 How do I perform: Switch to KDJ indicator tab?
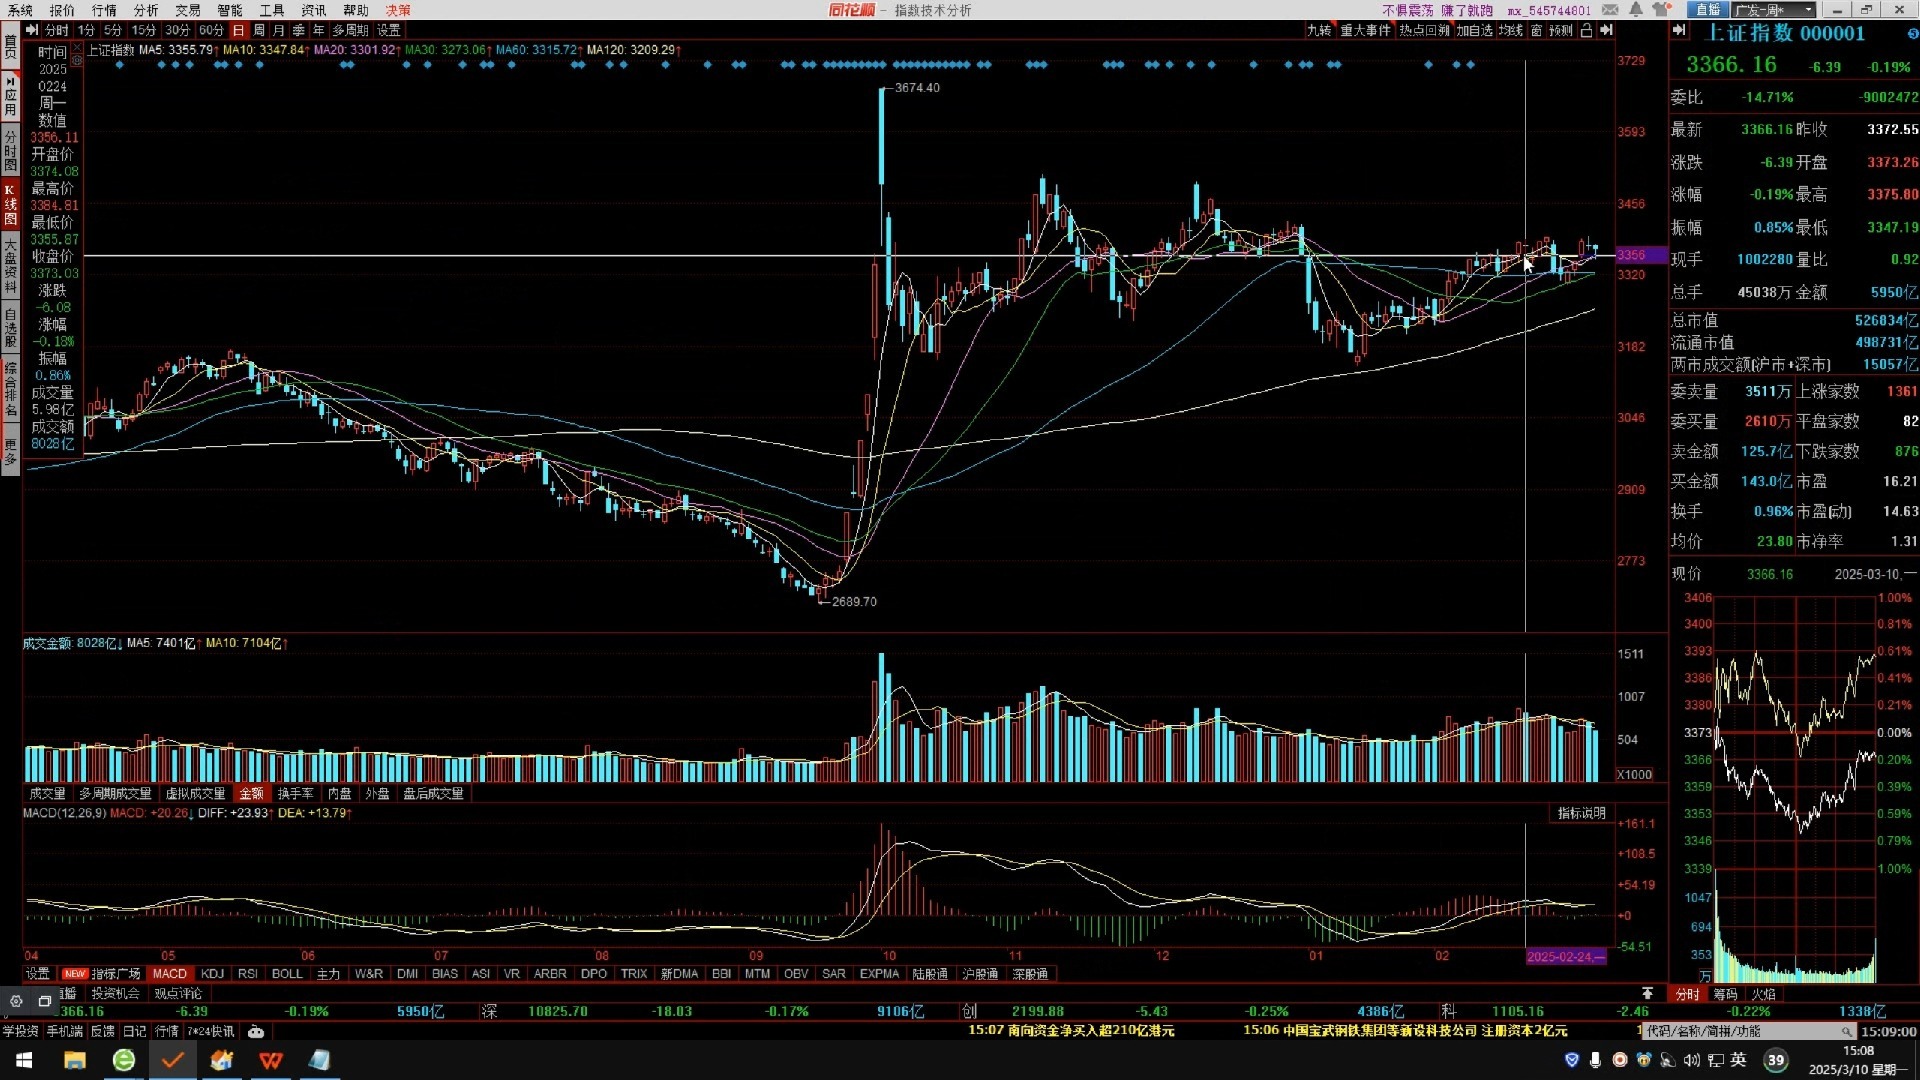click(212, 974)
